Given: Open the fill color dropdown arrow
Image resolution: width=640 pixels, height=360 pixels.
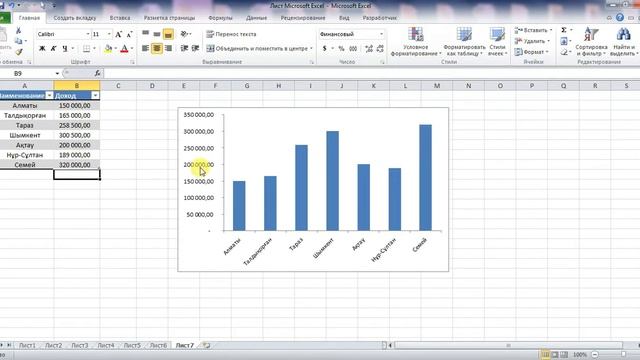Looking at the screenshot, I should [x=116, y=49].
